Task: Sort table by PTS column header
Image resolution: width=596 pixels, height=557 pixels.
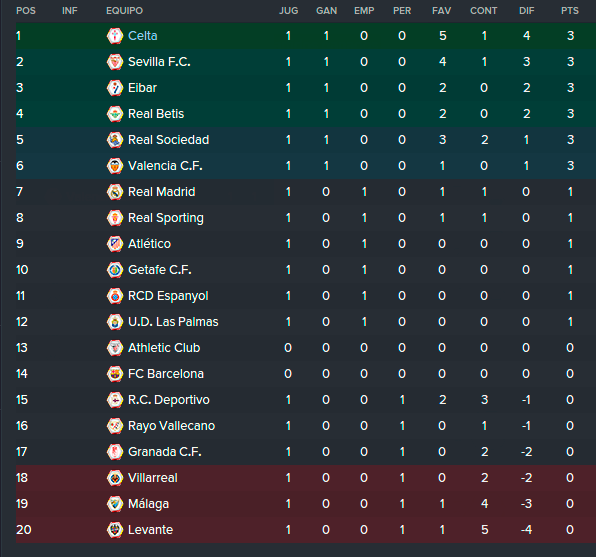Action: pos(570,11)
